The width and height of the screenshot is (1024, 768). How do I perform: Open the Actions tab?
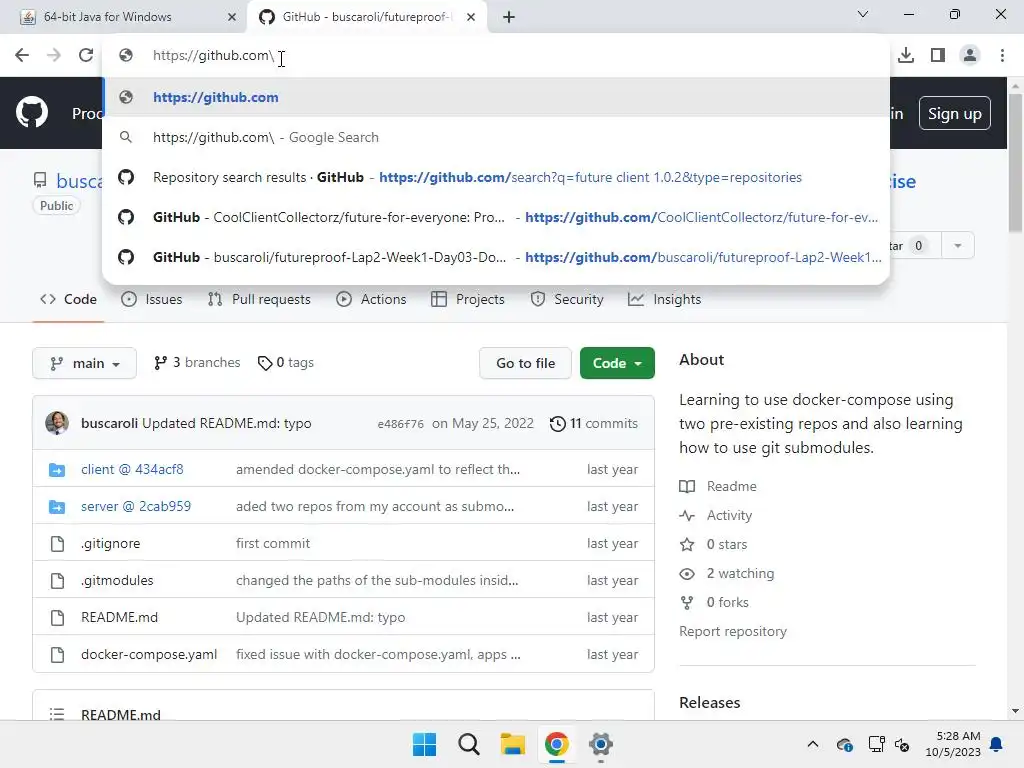coord(371,299)
